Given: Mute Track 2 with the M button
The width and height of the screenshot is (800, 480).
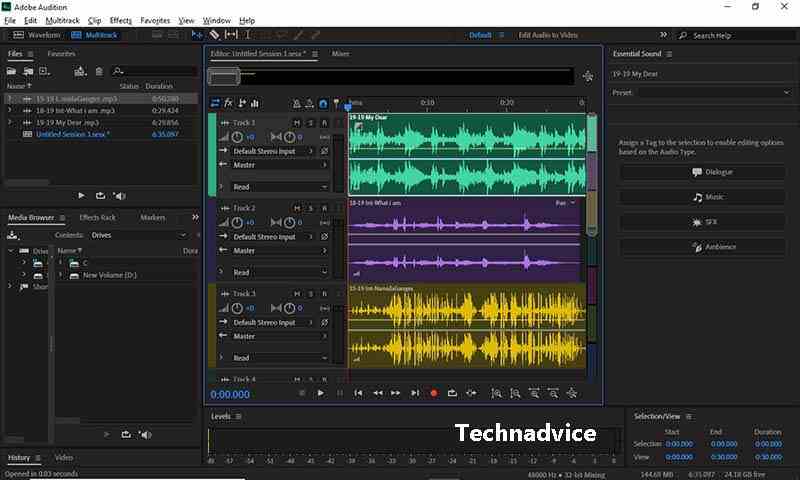Looking at the screenshot, I should (x=297, y=208).
